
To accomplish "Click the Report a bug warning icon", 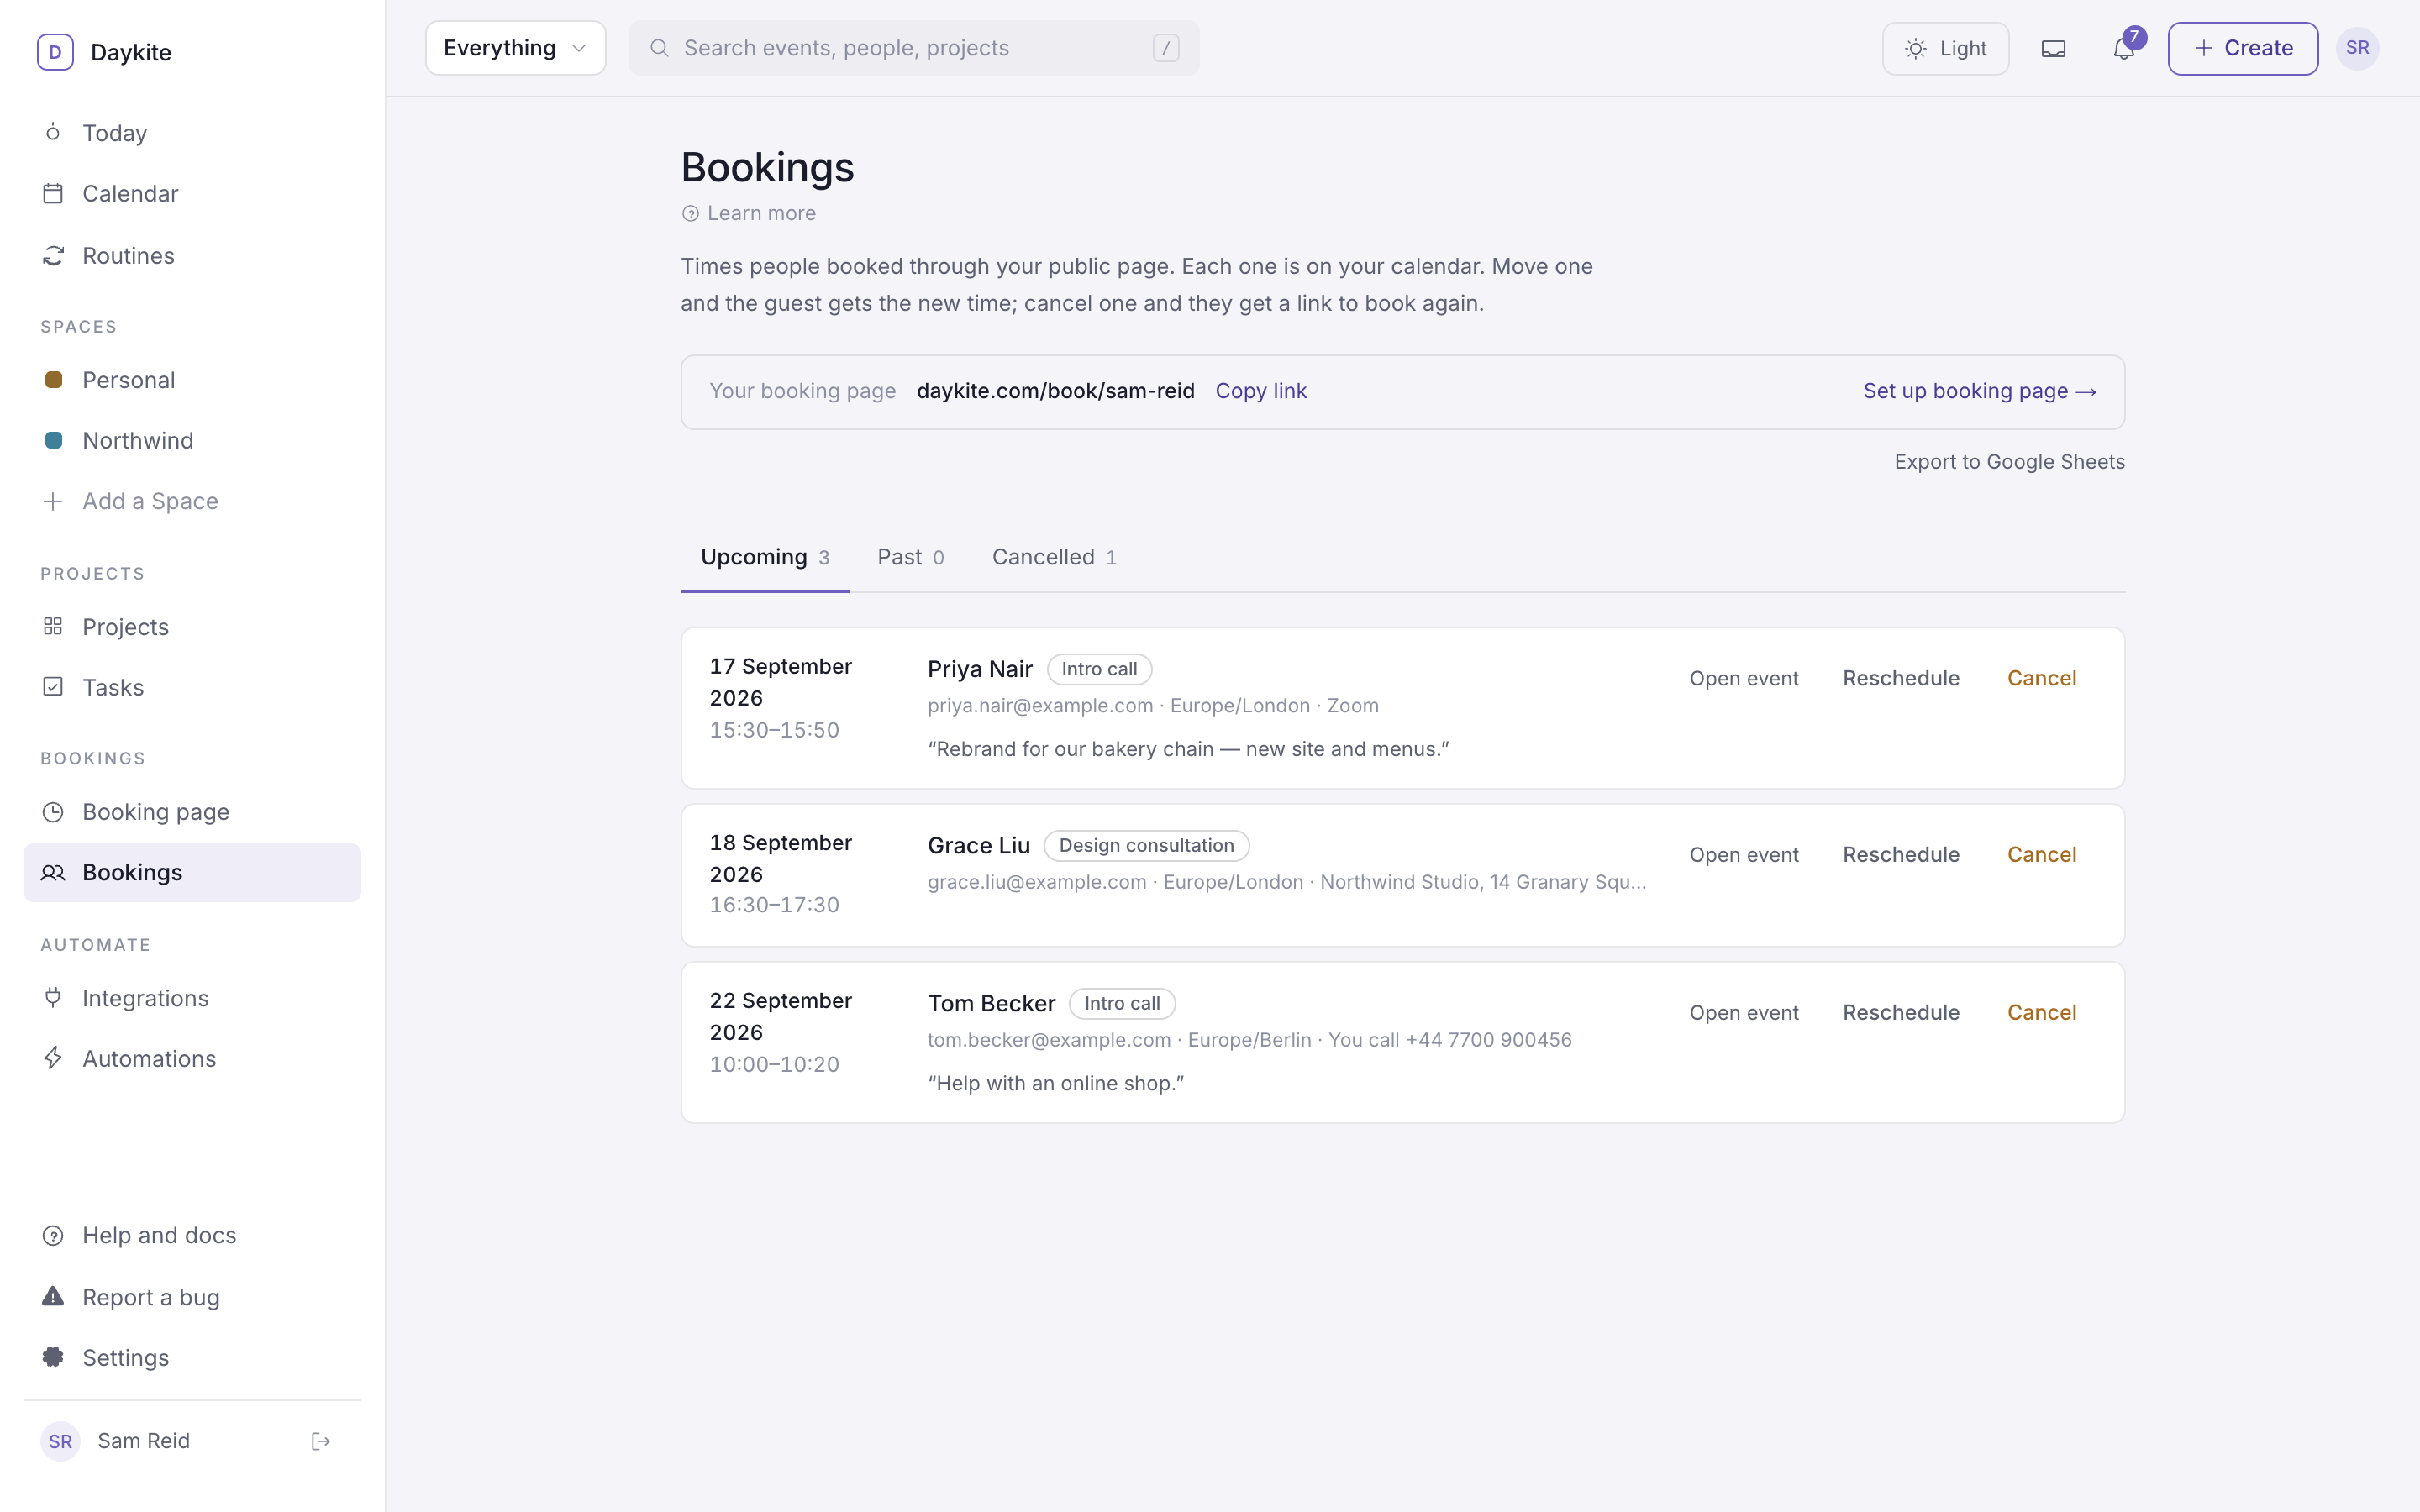I will (53, 1297).
